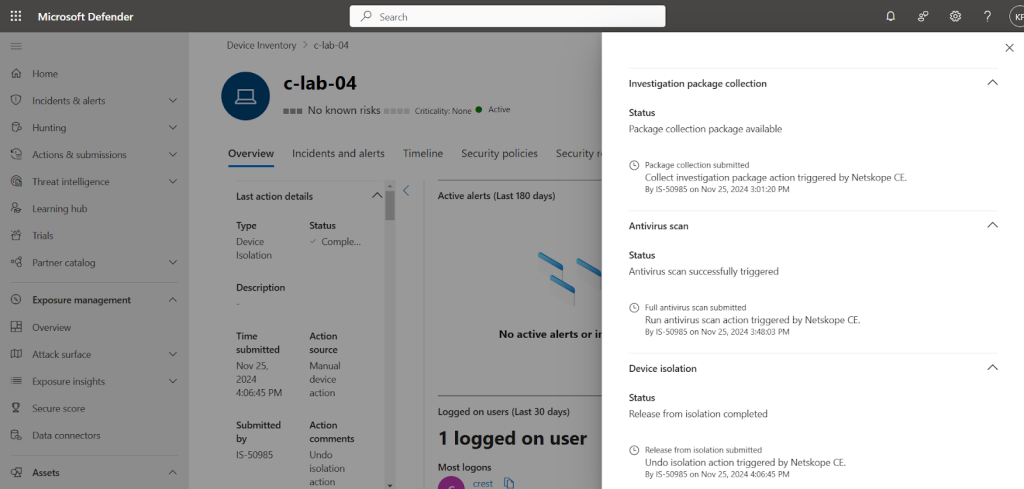
Task: Open the help question mark icon
Action: point(987,16)
